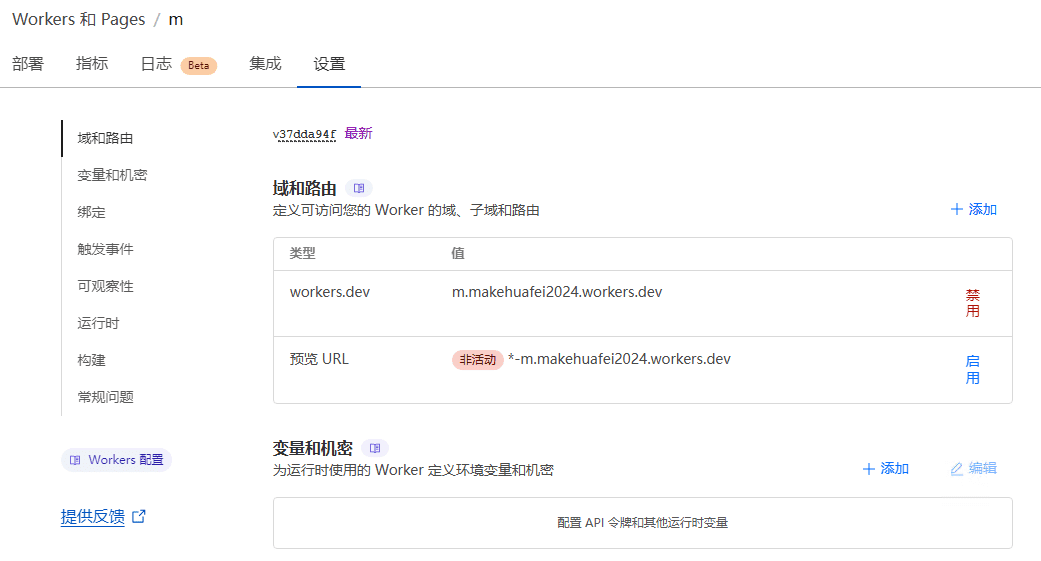Viewport: 1041px width, 561px height.
Task: Click the pencil icon for 编辑
Action: coord(957,468)
